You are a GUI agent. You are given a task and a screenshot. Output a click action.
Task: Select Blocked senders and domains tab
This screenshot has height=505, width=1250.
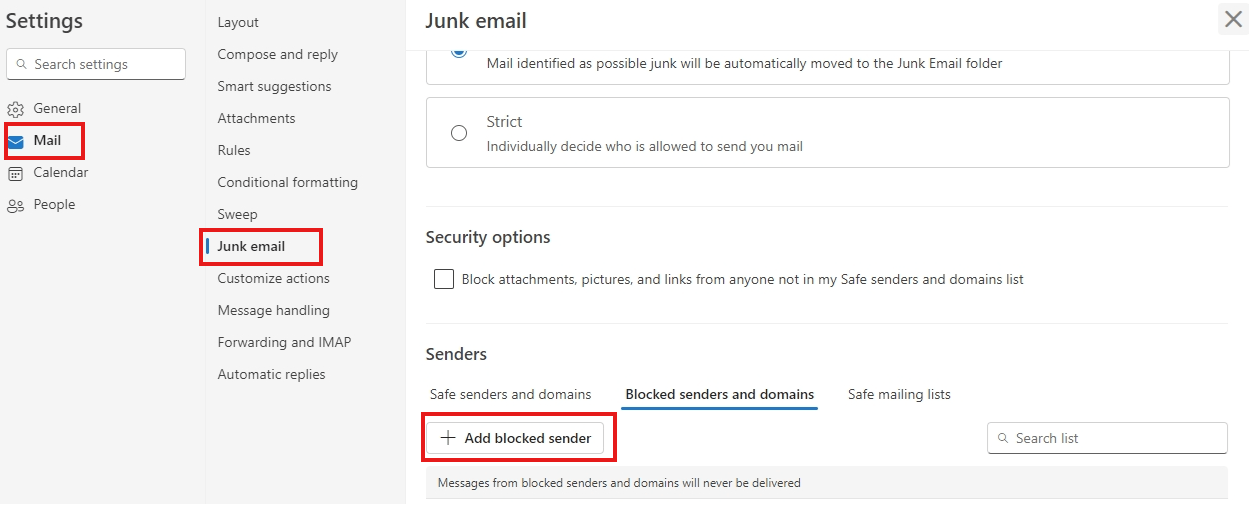pyautogui.click(x=719, y=394)
